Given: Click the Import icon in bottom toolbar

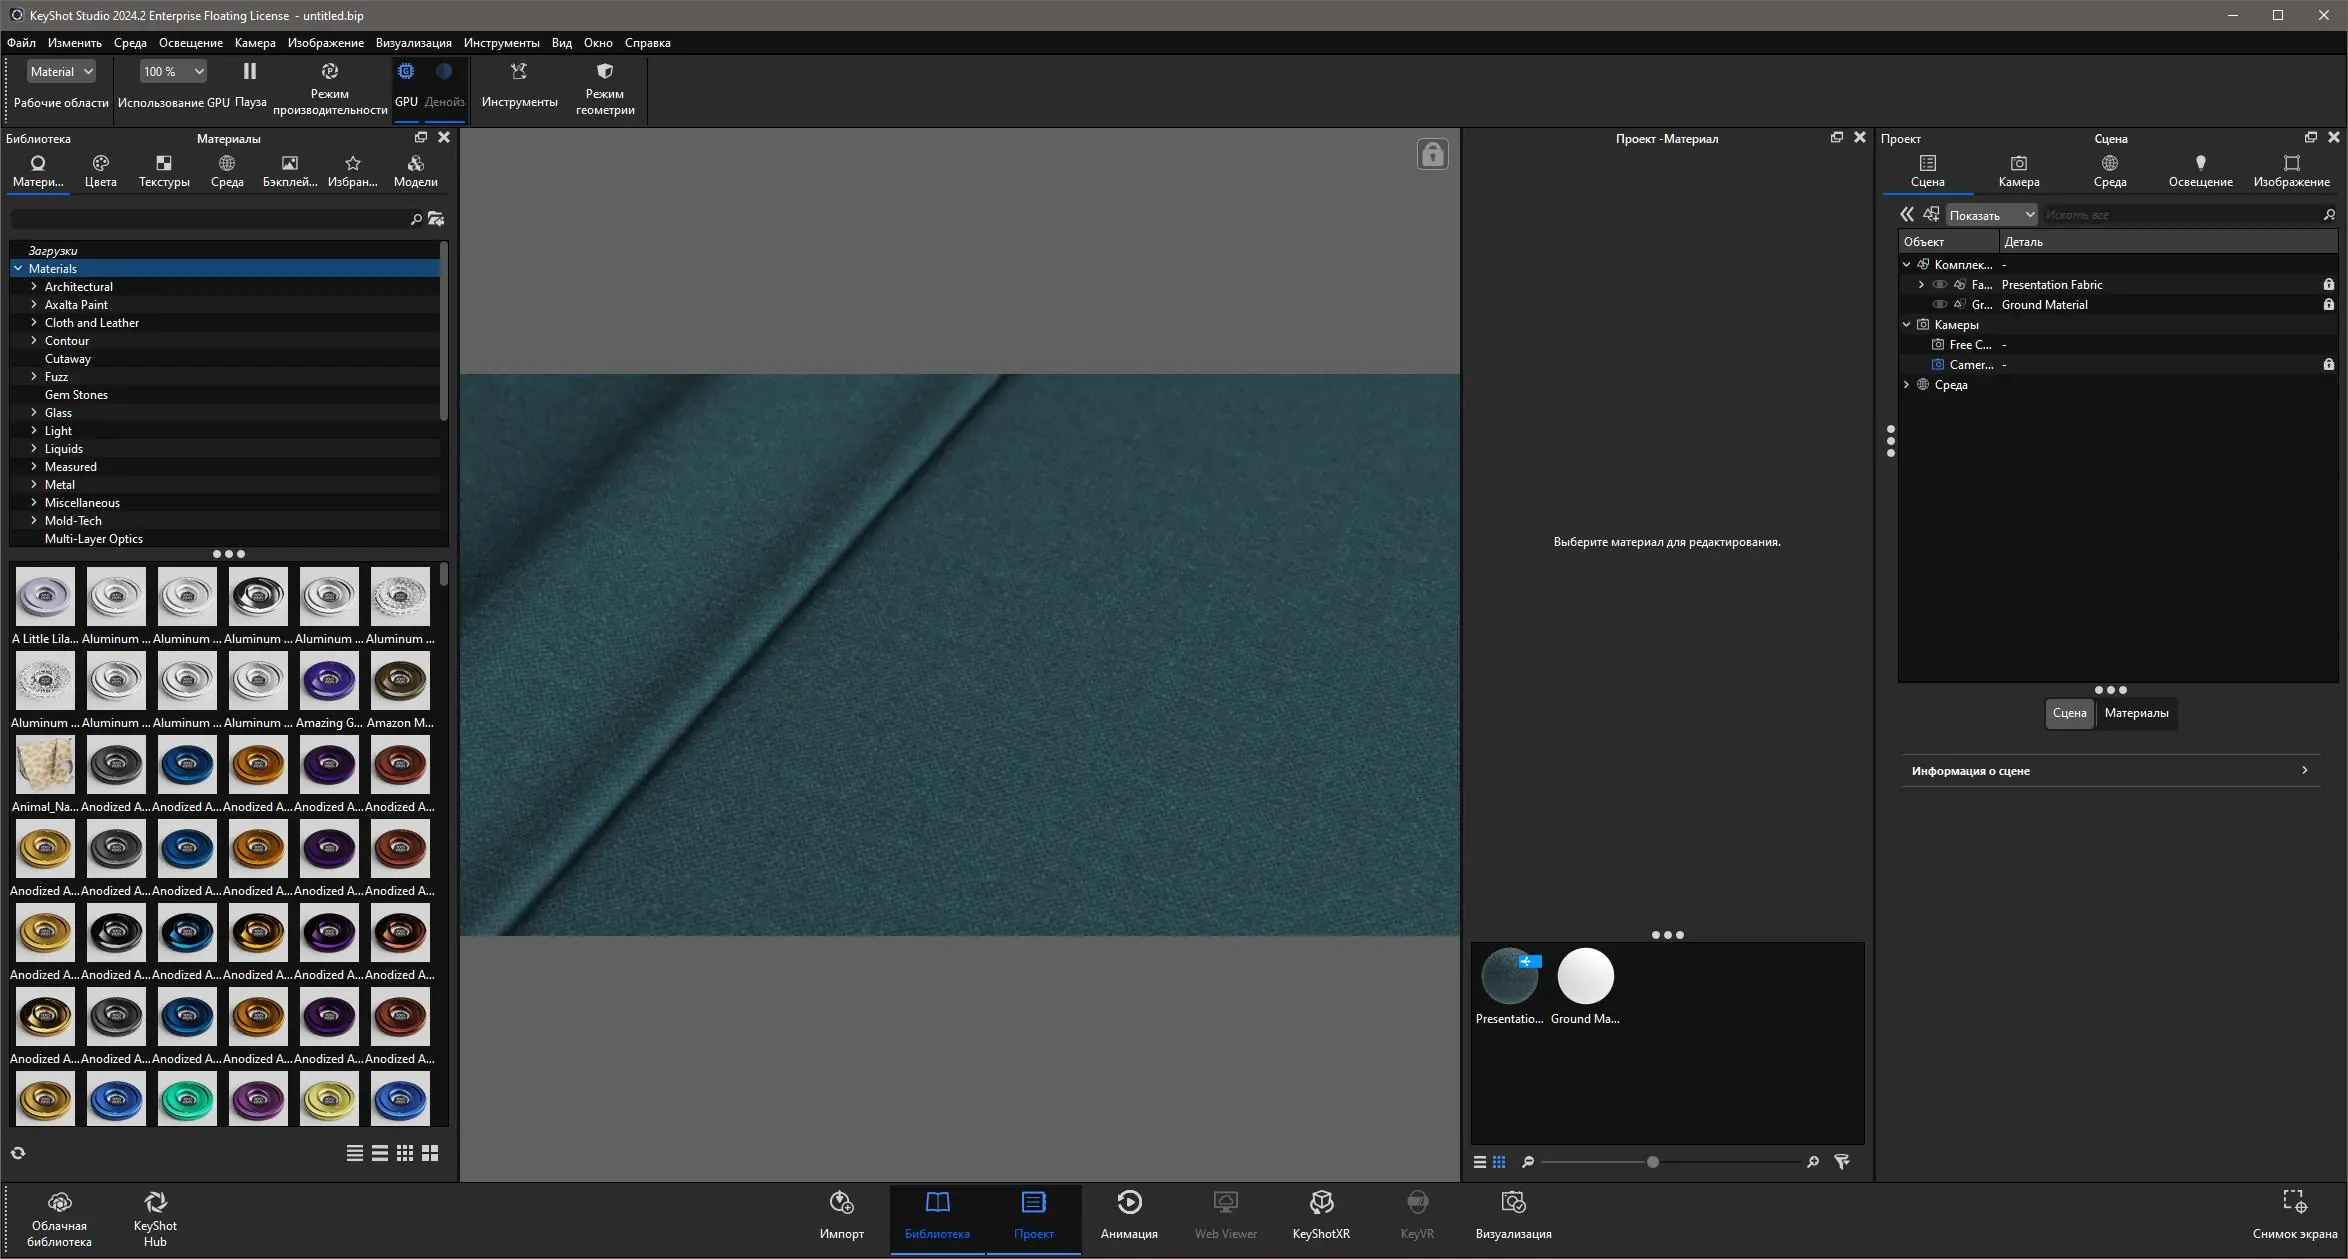Looking at the screenshot, I should coord(841,1203).
